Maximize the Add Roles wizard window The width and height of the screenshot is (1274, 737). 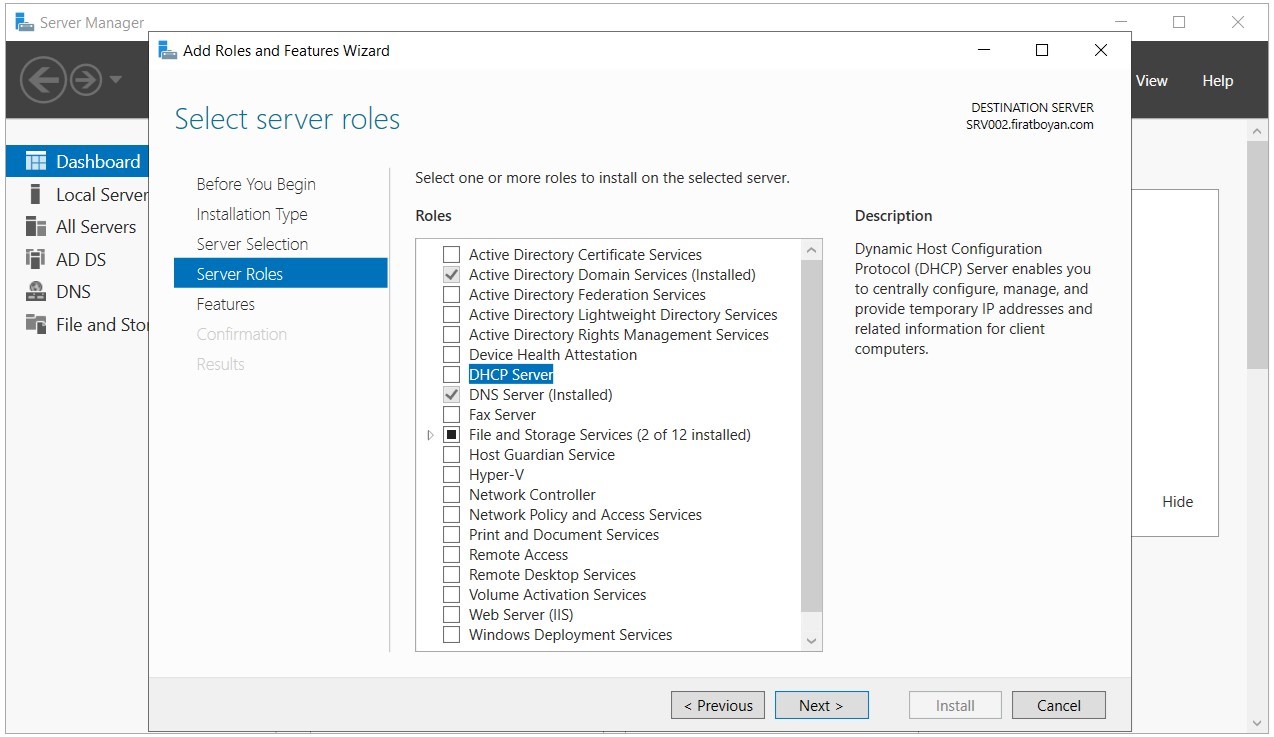pyautogui.click(x=1042, y=50)
